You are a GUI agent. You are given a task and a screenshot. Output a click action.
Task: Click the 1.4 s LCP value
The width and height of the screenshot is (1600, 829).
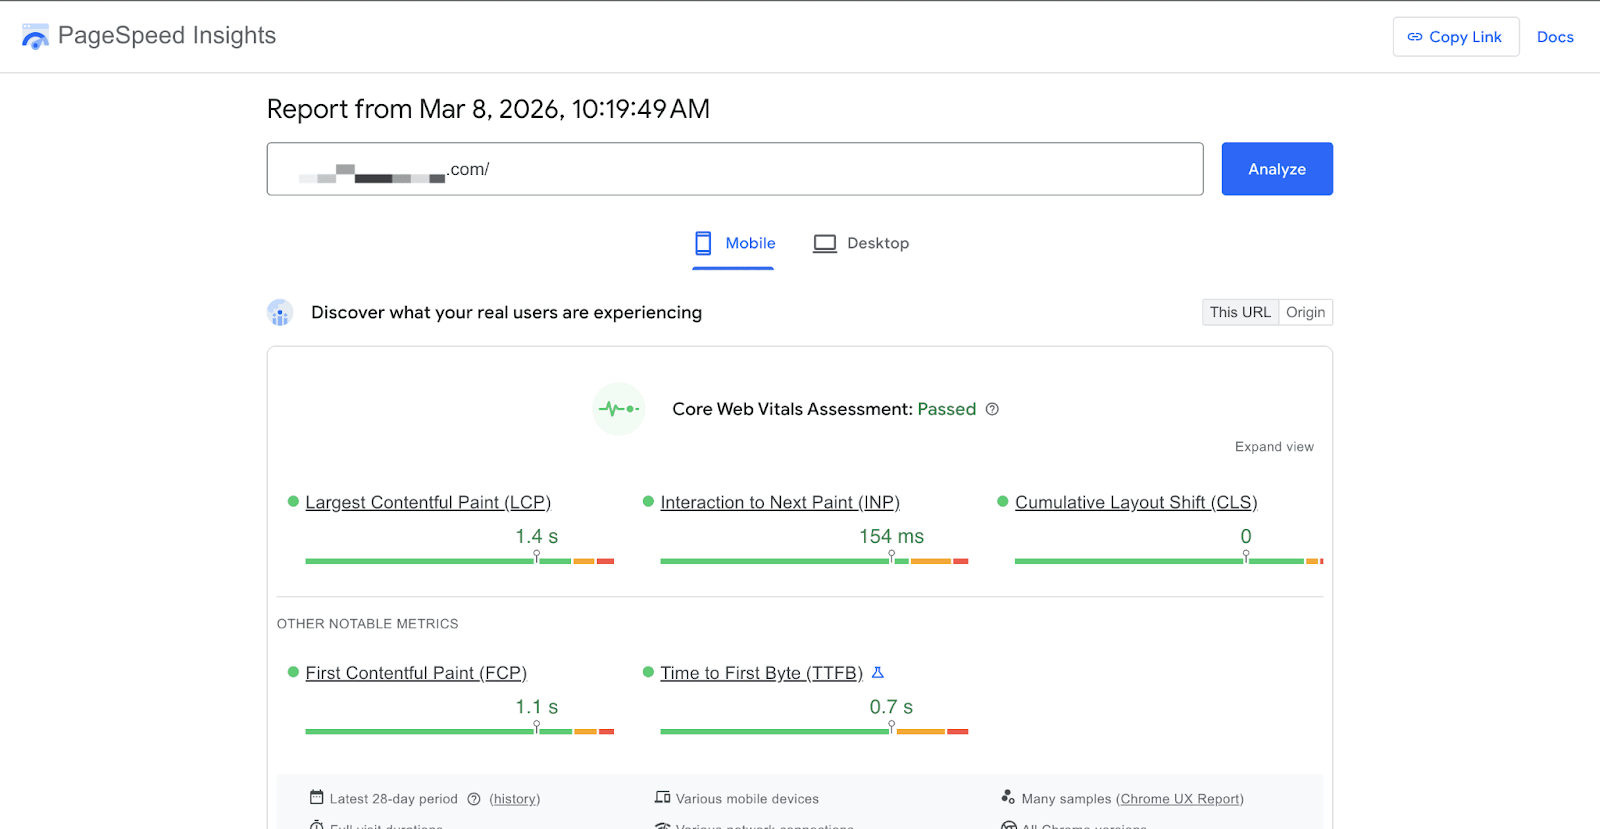coord(537,537)
